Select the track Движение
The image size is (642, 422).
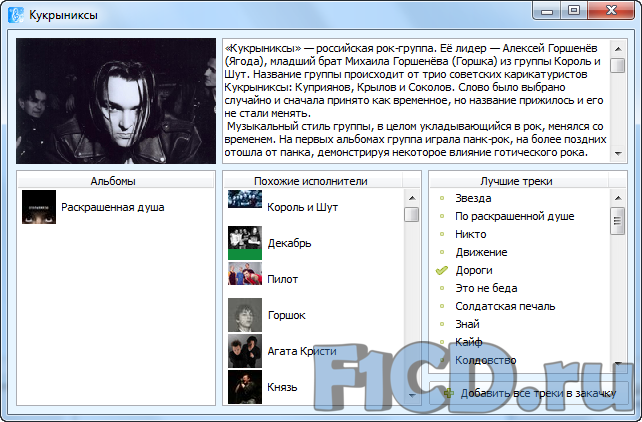click(481, 252)
